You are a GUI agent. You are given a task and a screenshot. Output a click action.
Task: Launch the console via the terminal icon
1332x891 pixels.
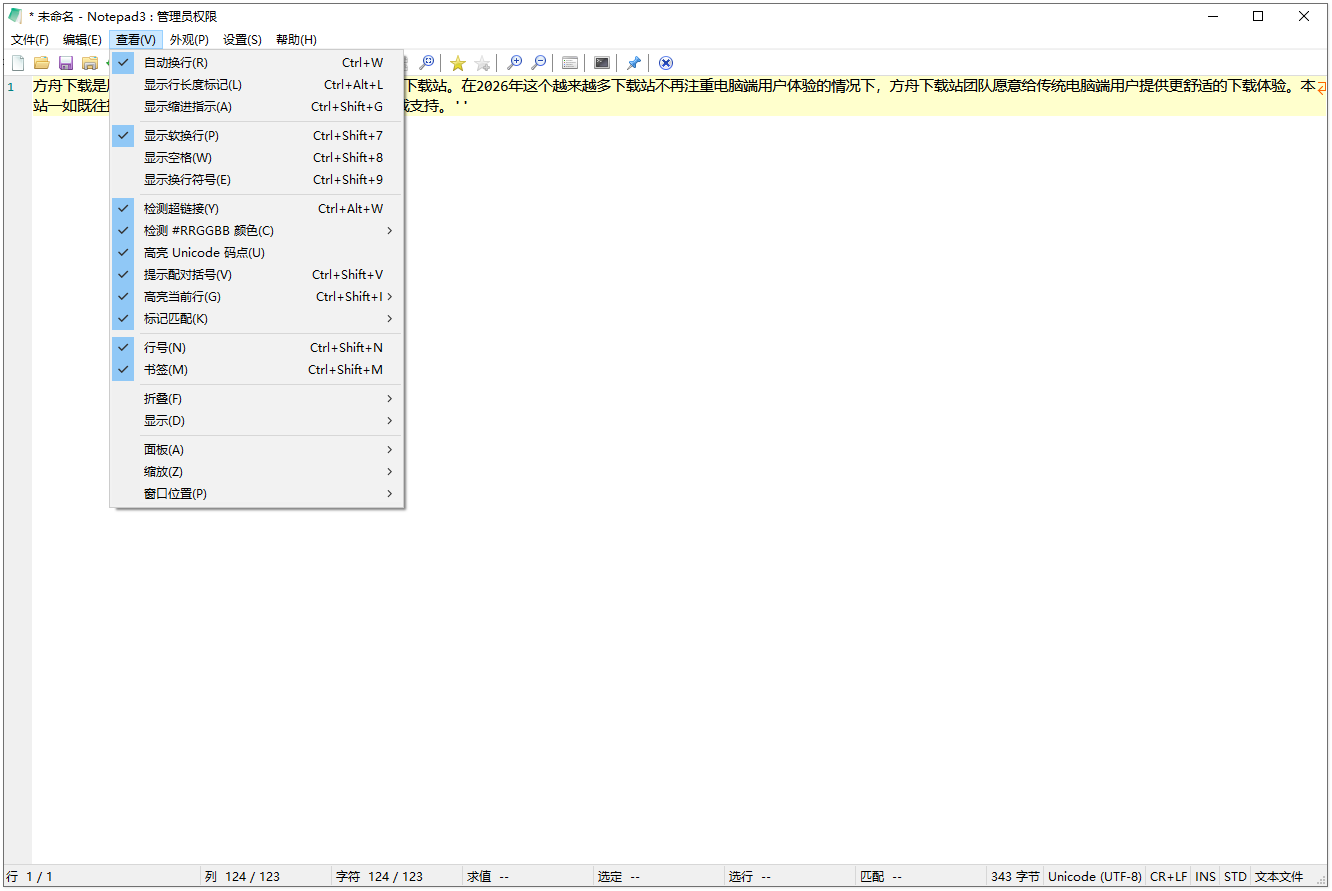(601, 62)
